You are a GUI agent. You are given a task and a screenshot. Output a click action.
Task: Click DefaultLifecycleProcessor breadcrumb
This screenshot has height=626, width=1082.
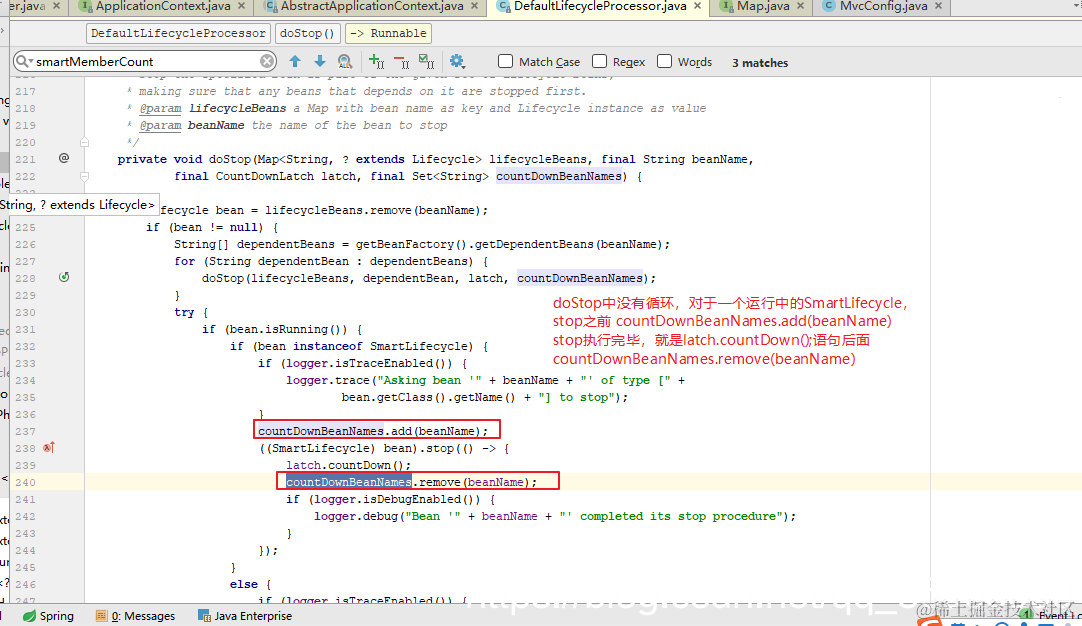click(x=178, y=33)
